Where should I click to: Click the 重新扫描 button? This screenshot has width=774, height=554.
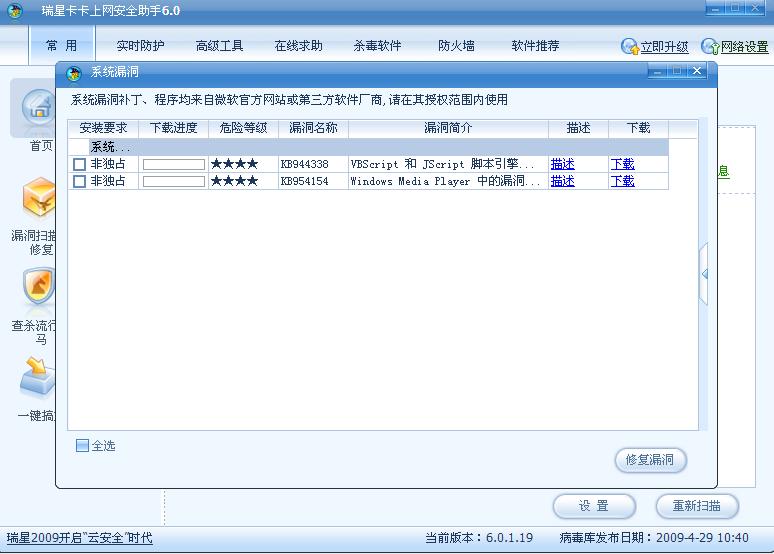tap(697, 506)
